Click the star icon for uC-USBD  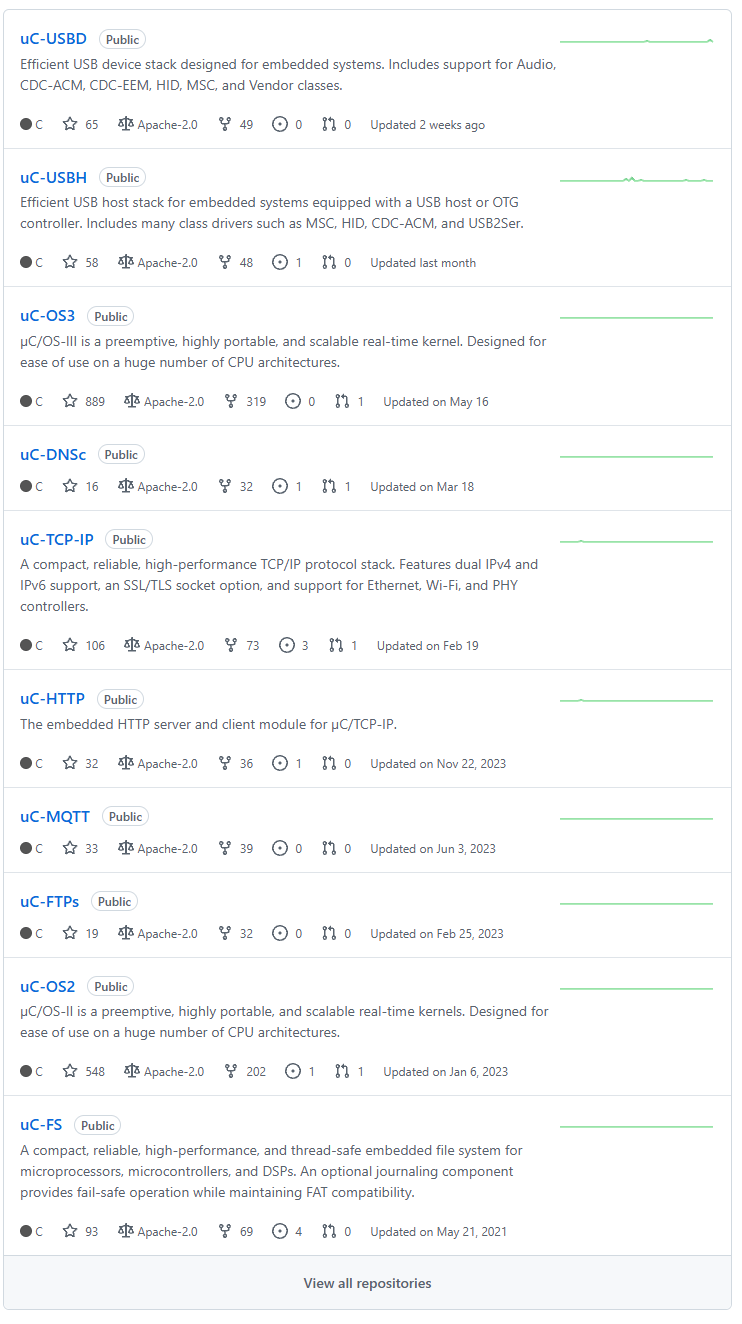pos(70,125)
